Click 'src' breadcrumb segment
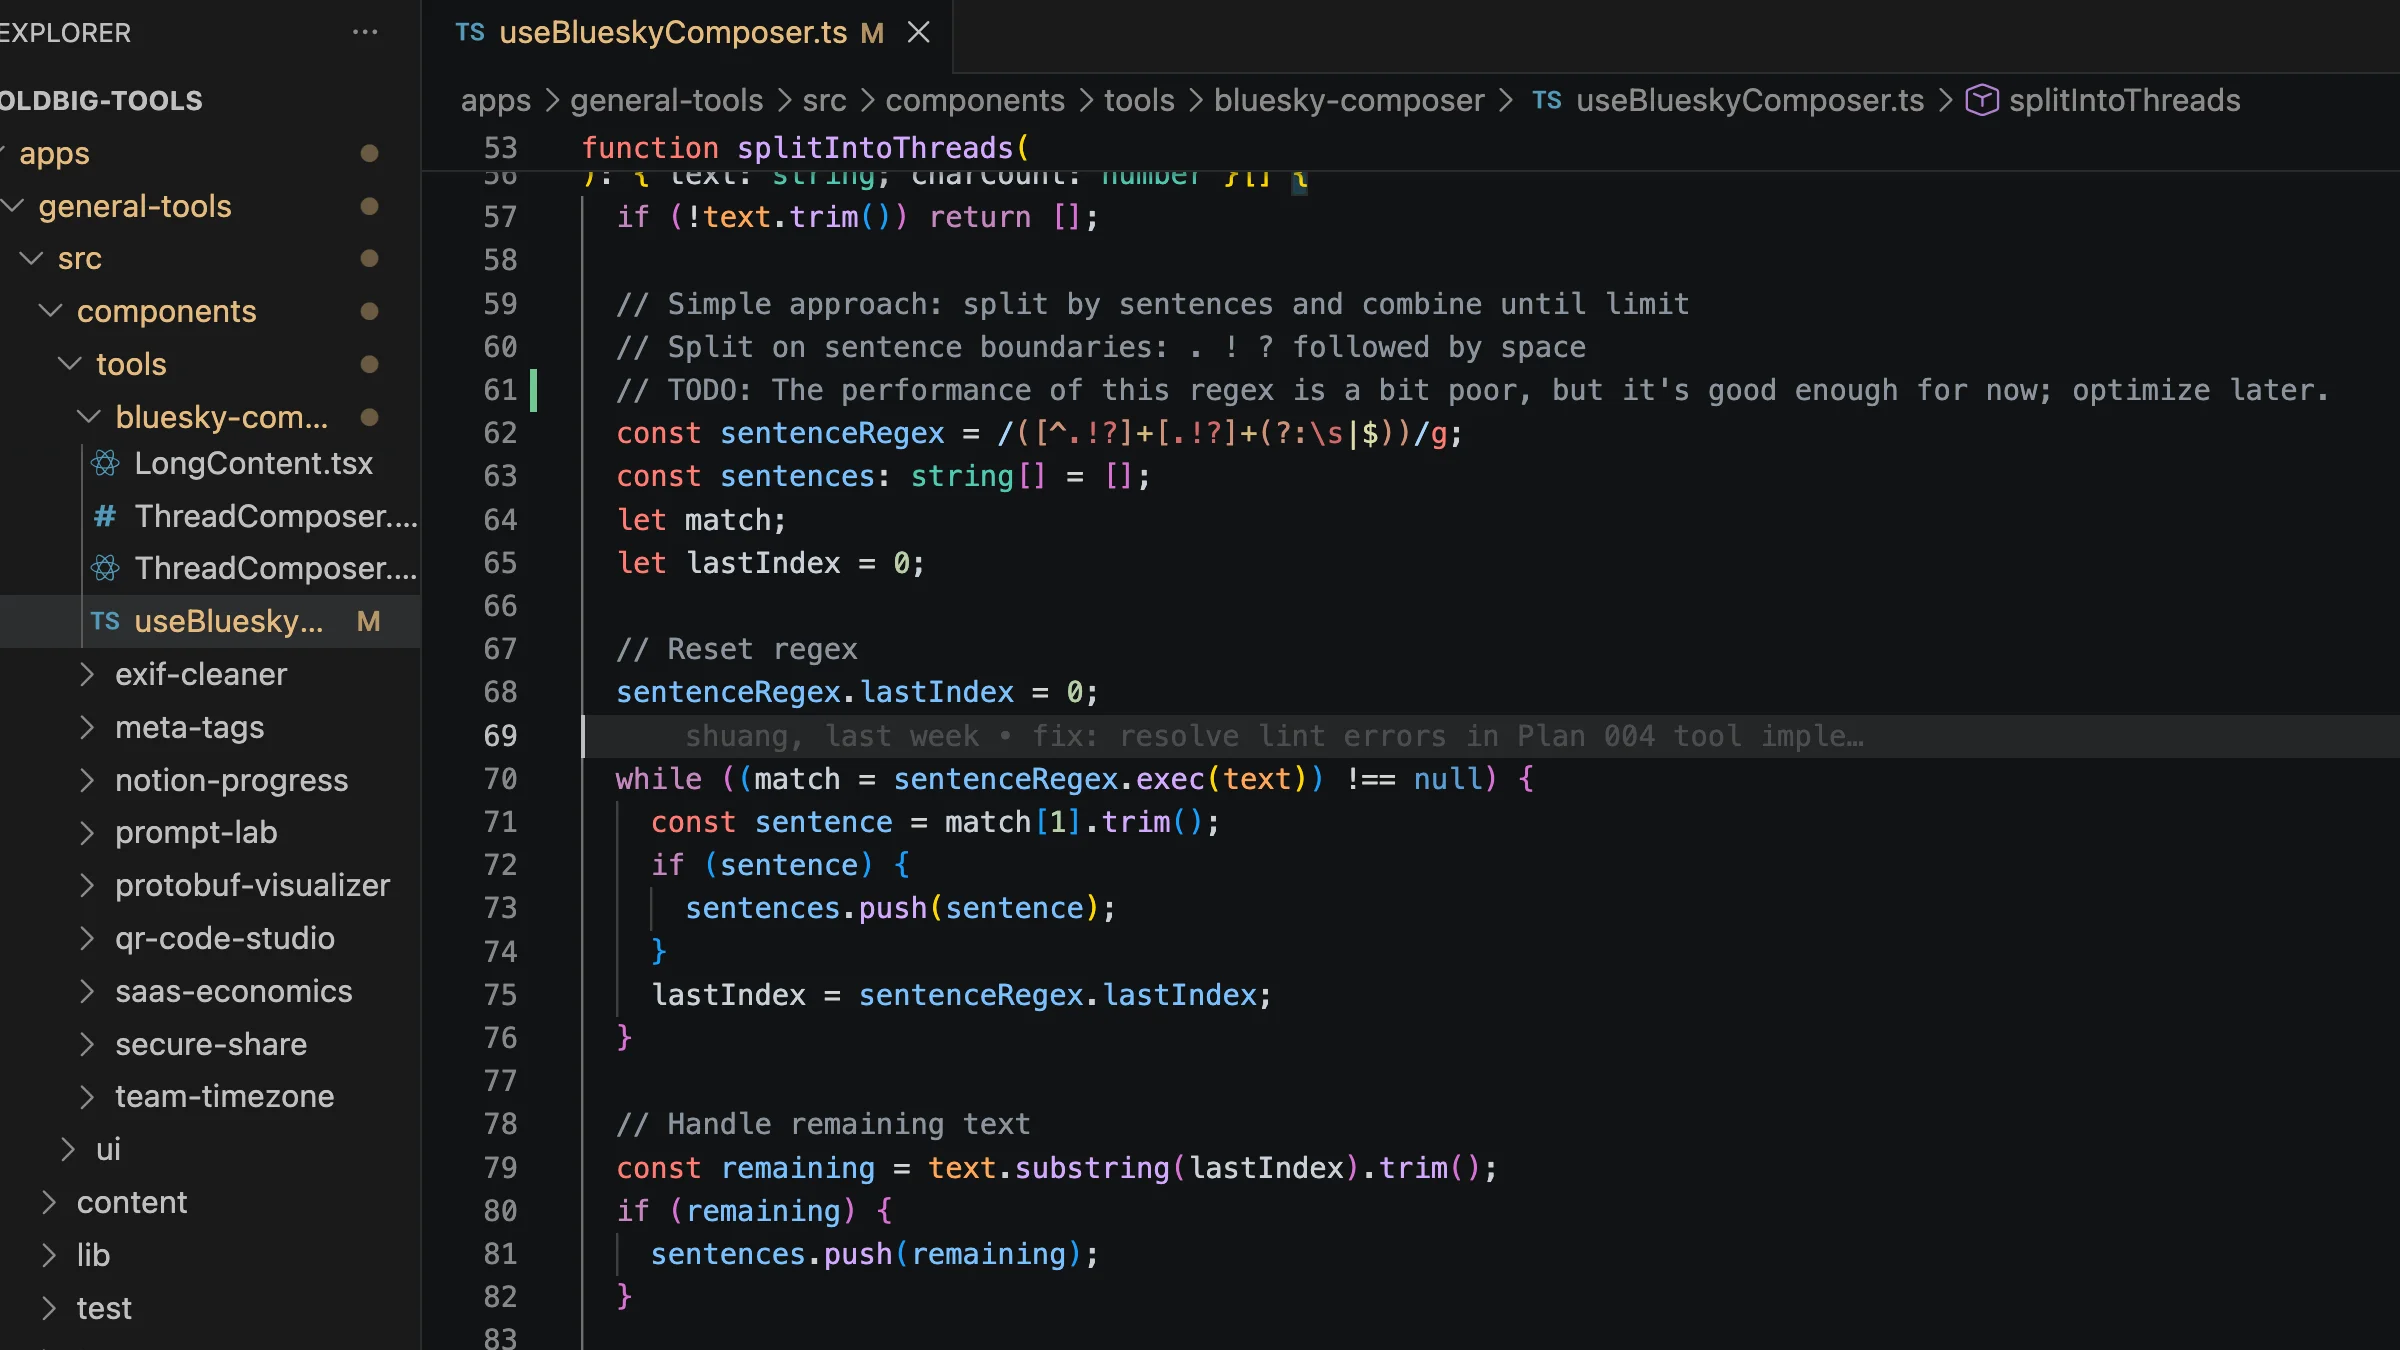The width and height of the screenshot is (2400, 1350). 824,100
